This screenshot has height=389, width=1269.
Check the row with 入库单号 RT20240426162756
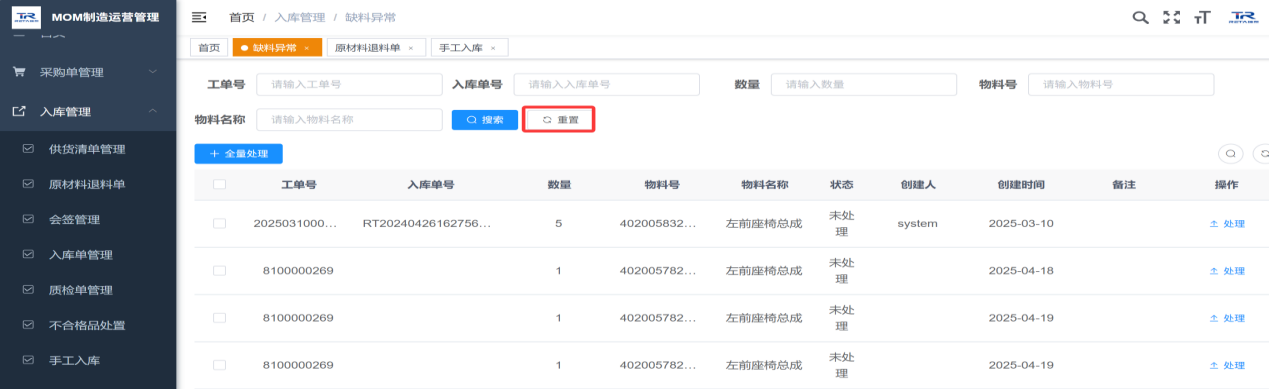pyautogui.click(x=220, y=224)
